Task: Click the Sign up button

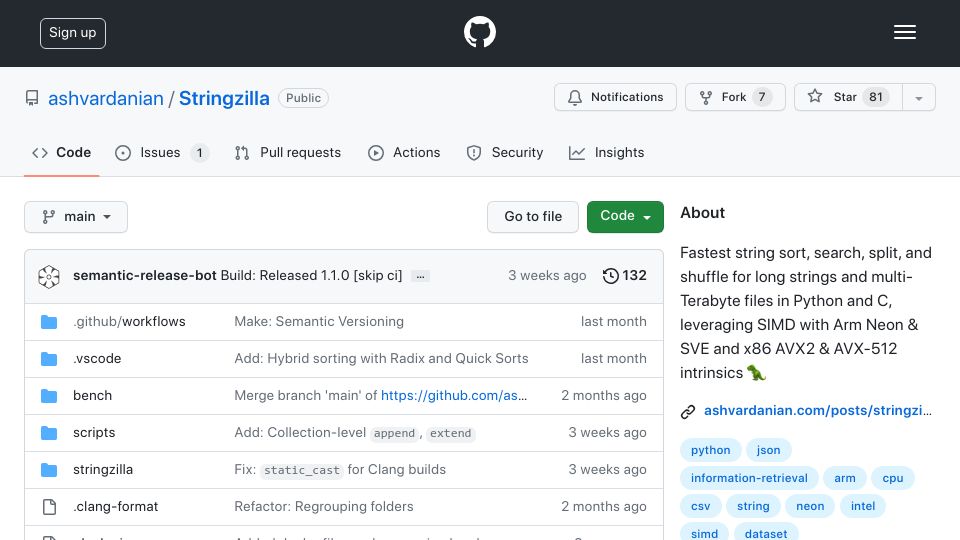Action: pos(73,33)
